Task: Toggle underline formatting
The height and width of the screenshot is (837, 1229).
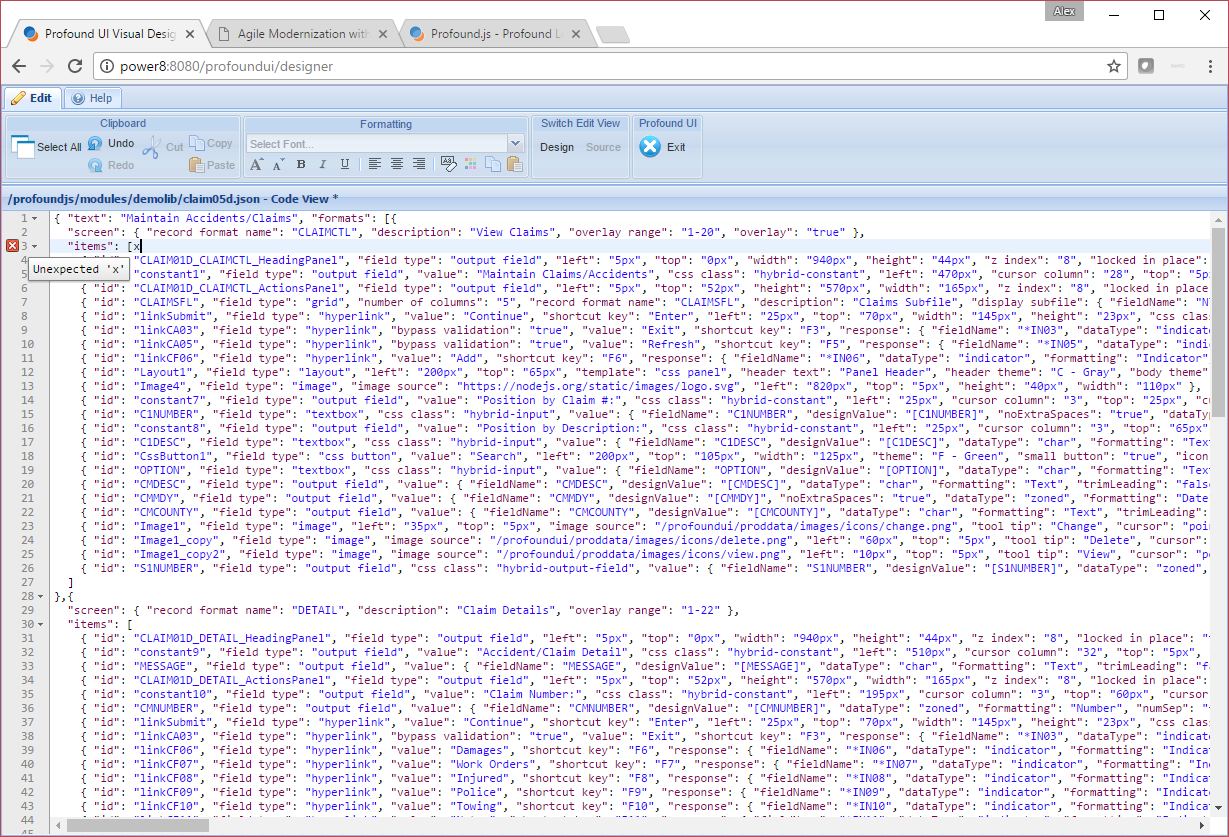Action: (345, 164)
